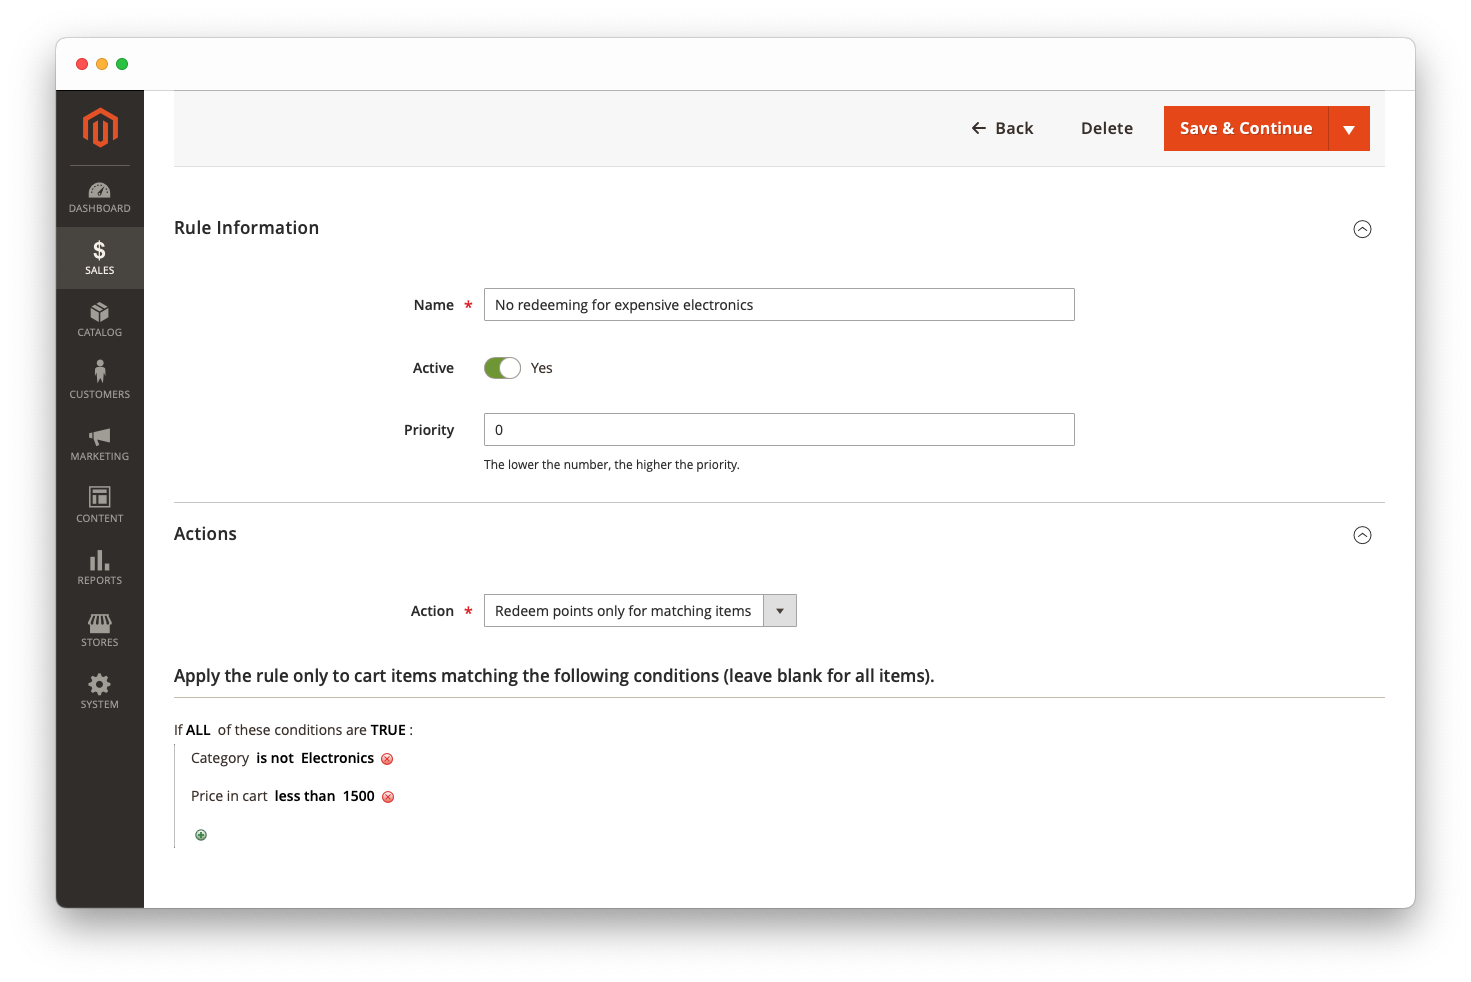Open the Action dropdown
Screen dimensions: 1471x982
779,610
